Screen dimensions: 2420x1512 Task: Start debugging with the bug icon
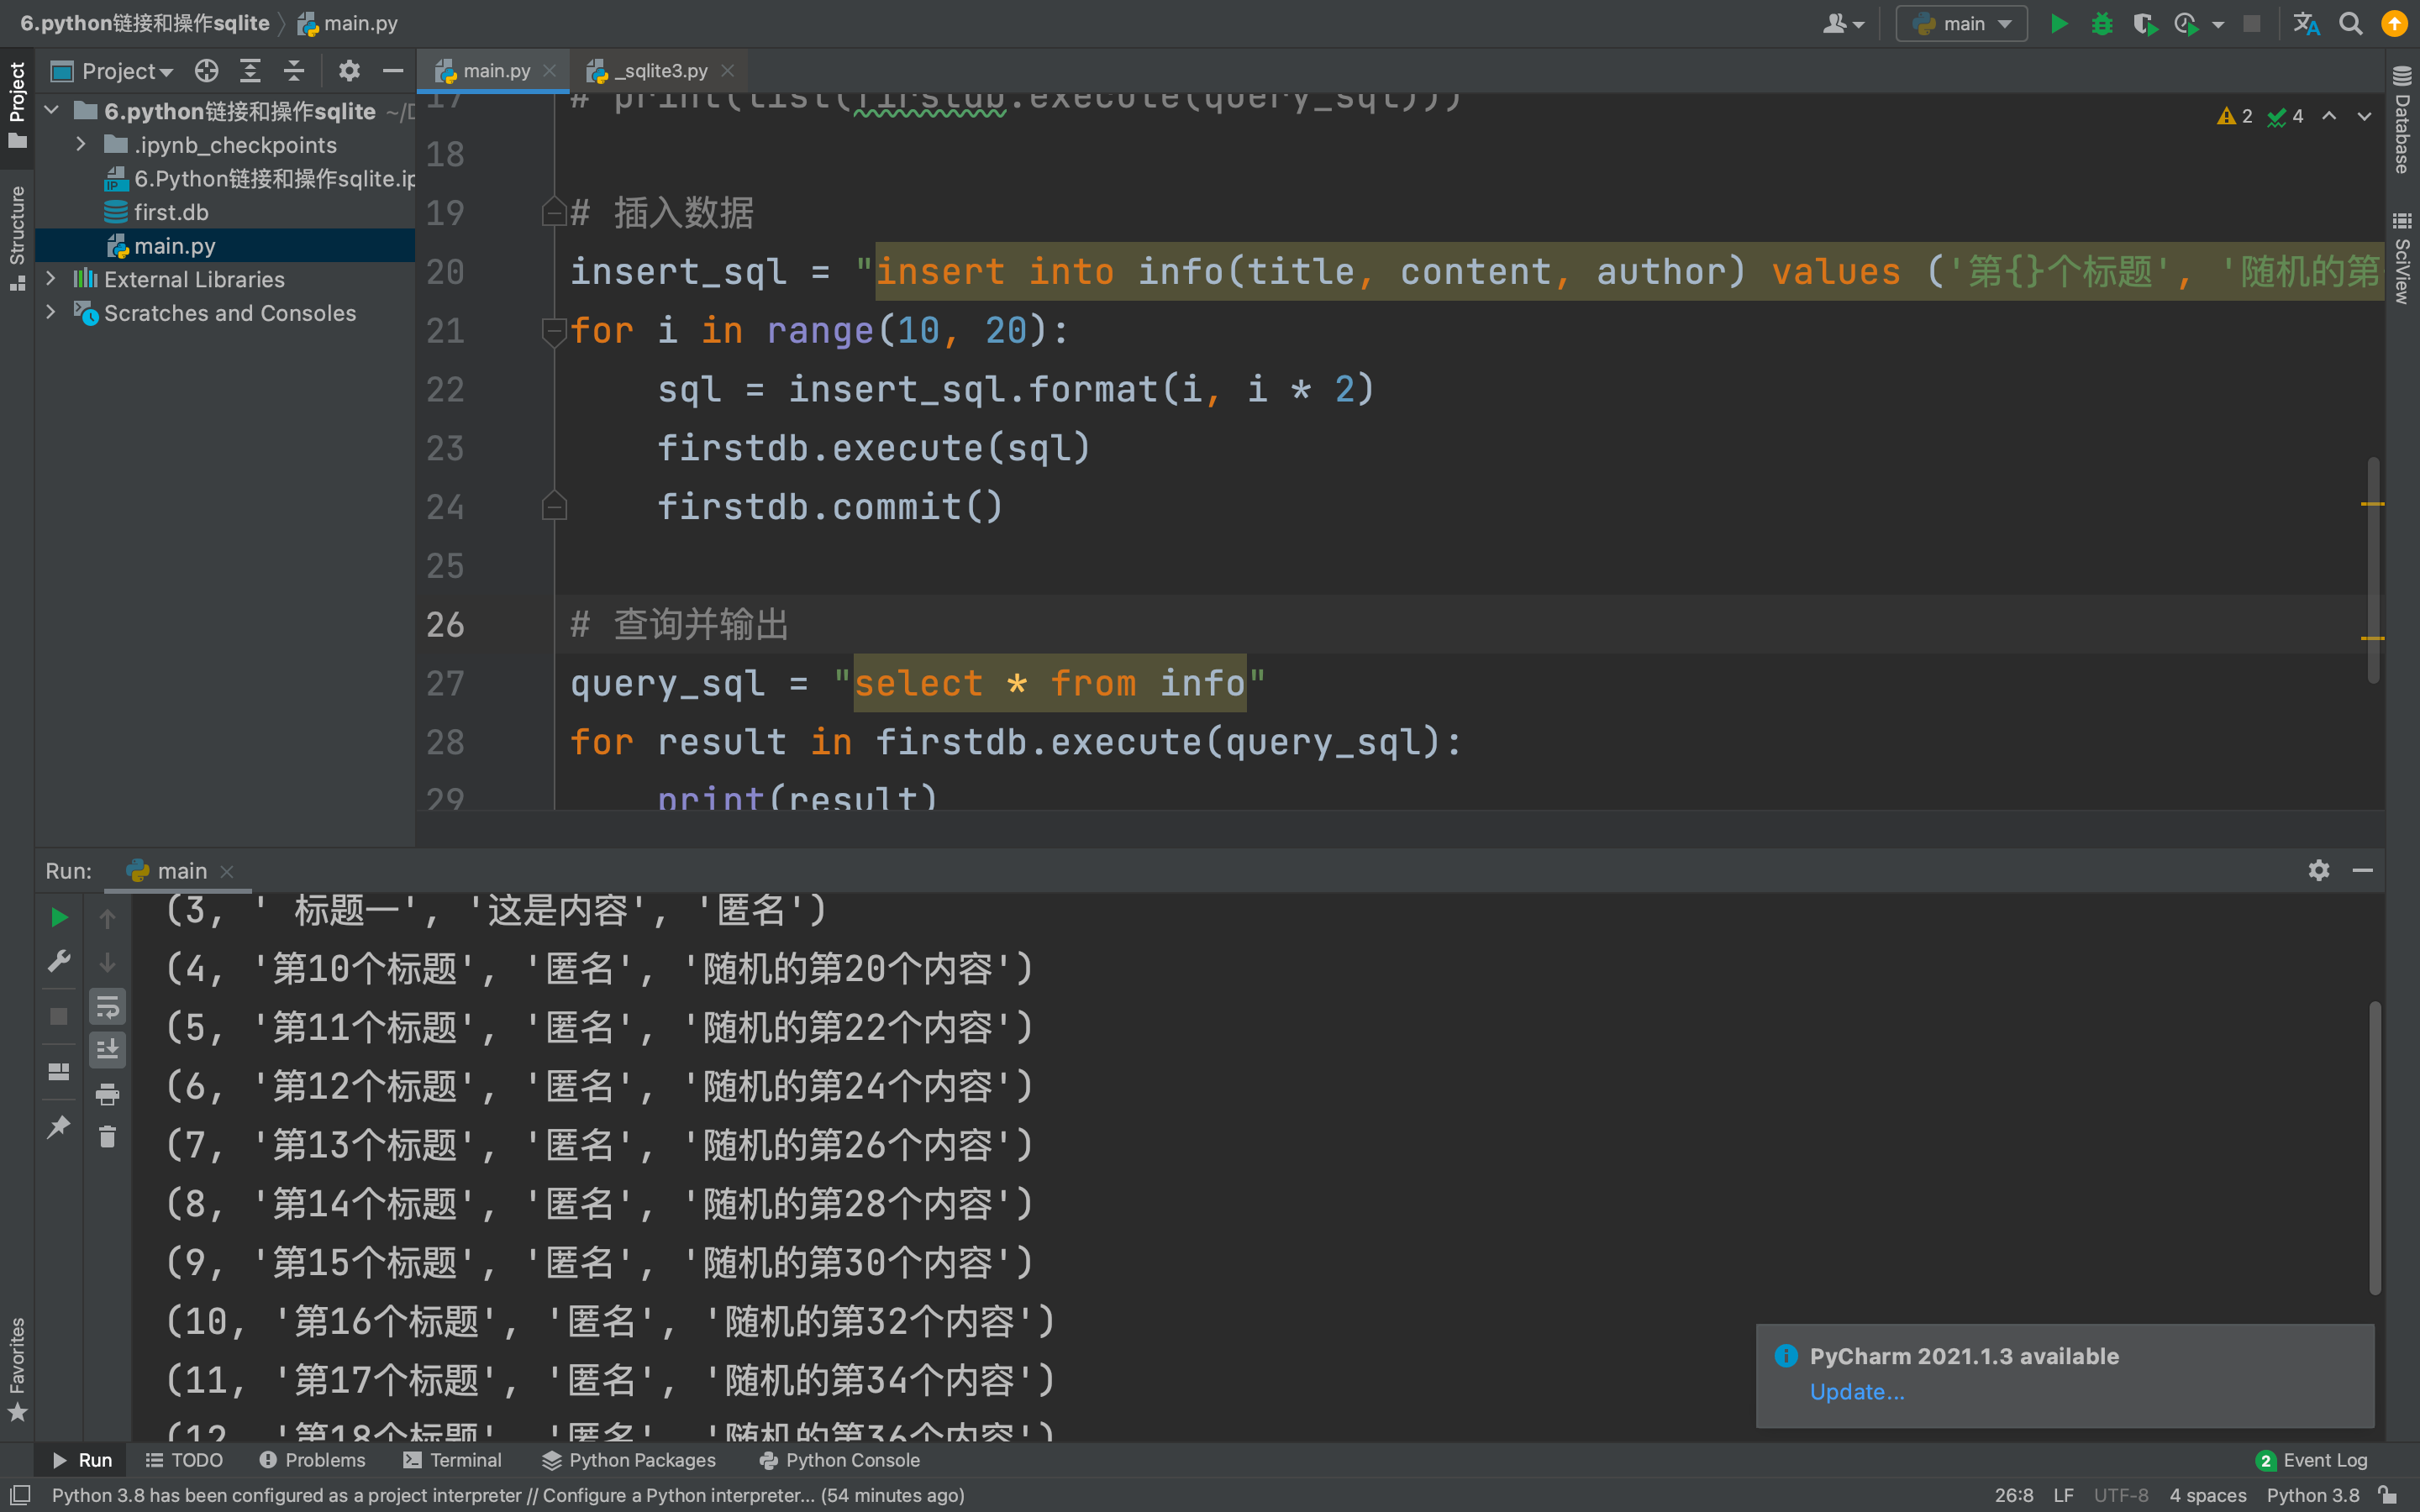[2101, 23]
